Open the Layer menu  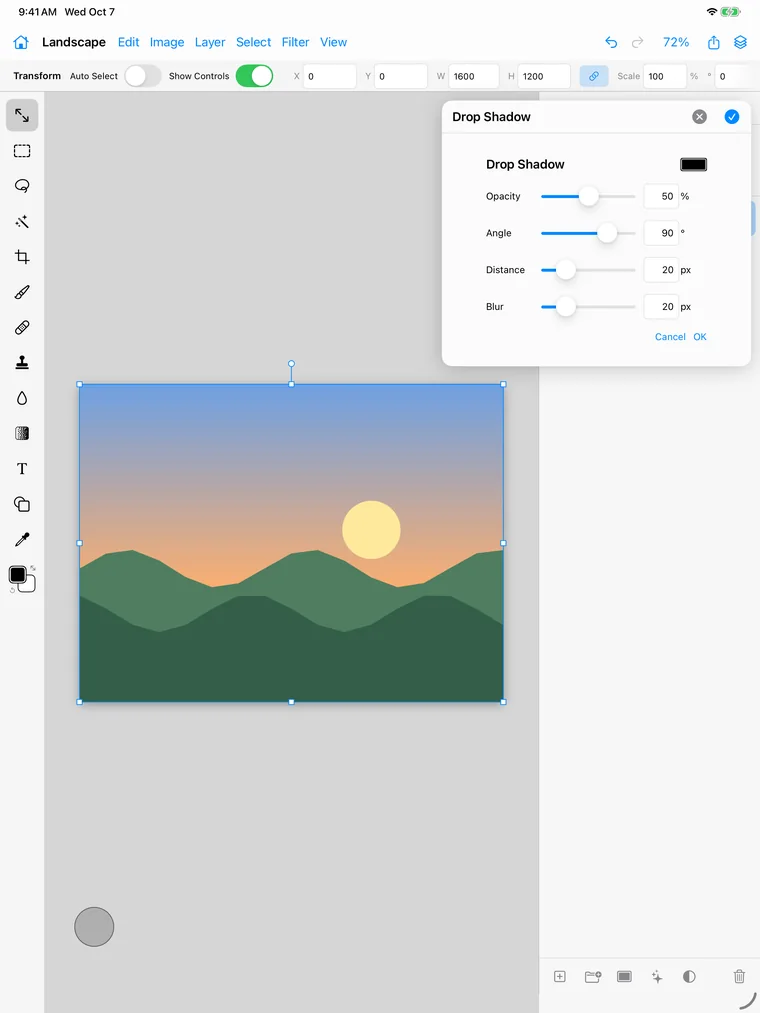pyautogui.click(x=210, y=42)
